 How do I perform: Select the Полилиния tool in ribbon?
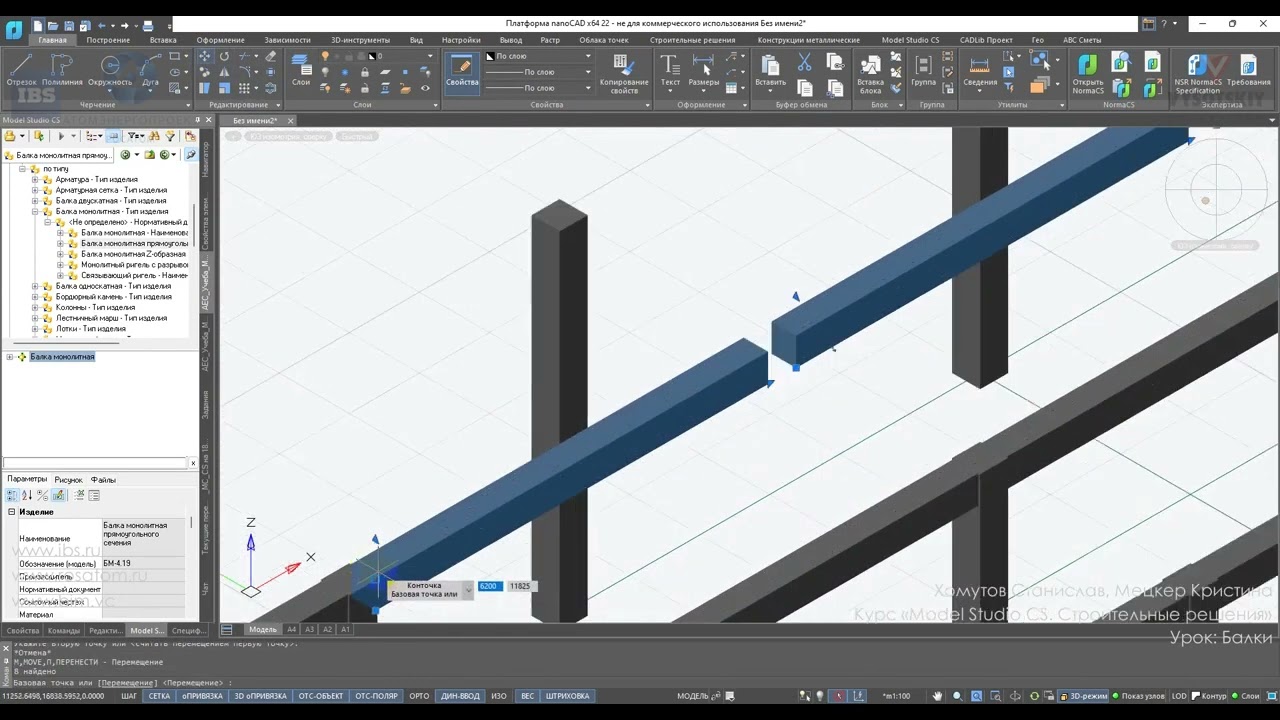coord(63,70)
